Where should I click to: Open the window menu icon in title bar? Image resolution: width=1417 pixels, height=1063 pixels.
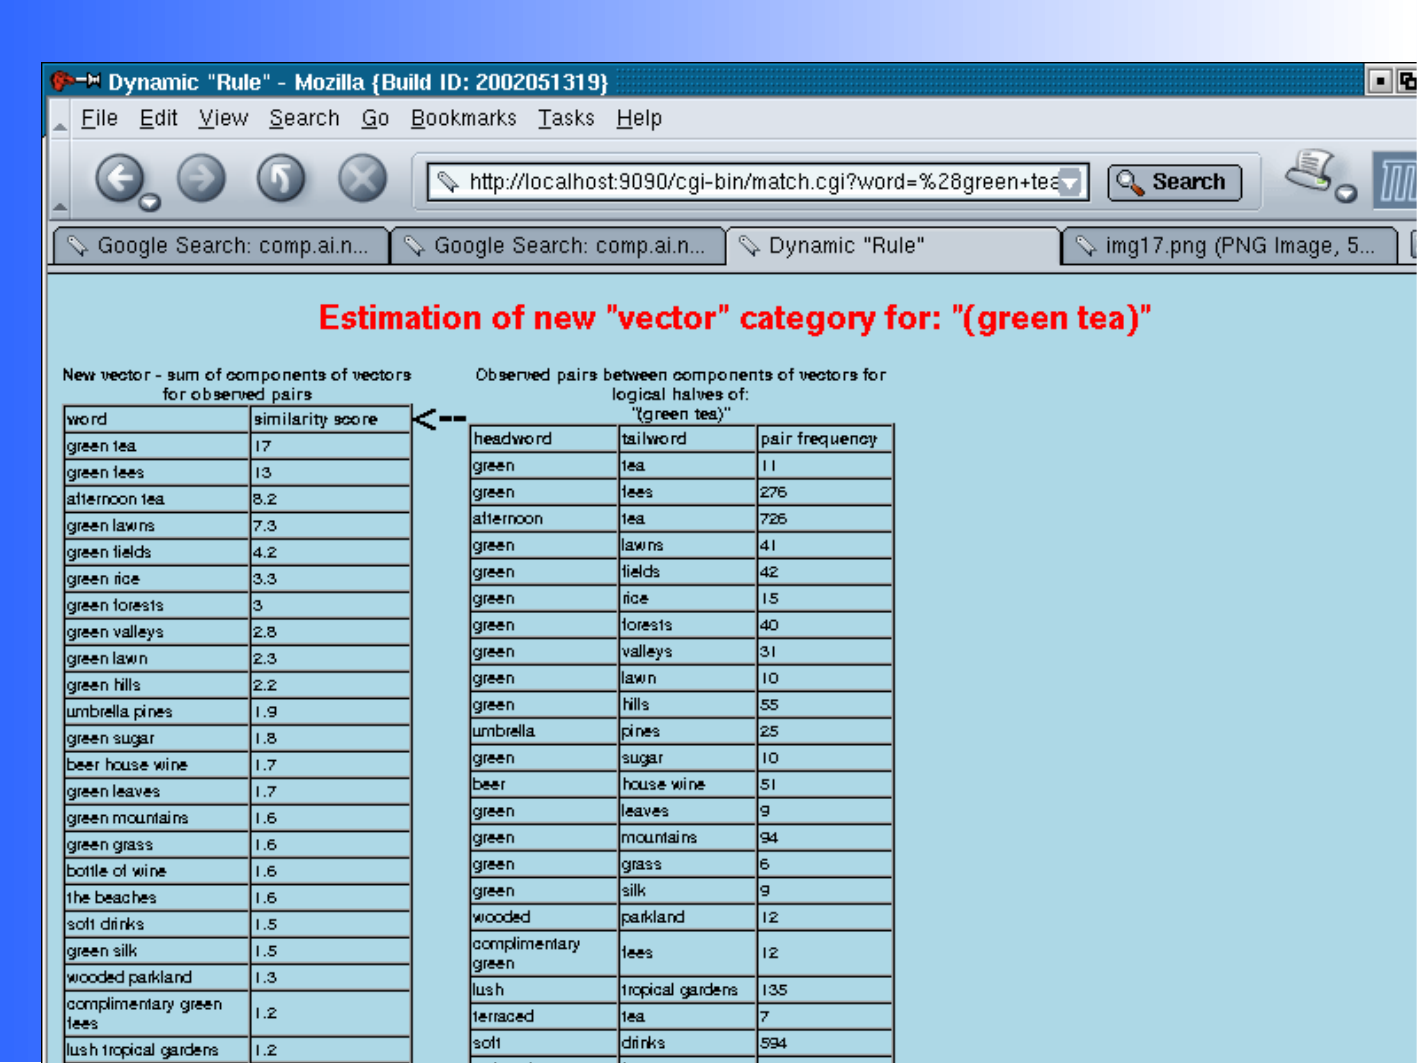click(x=72, y=82)
